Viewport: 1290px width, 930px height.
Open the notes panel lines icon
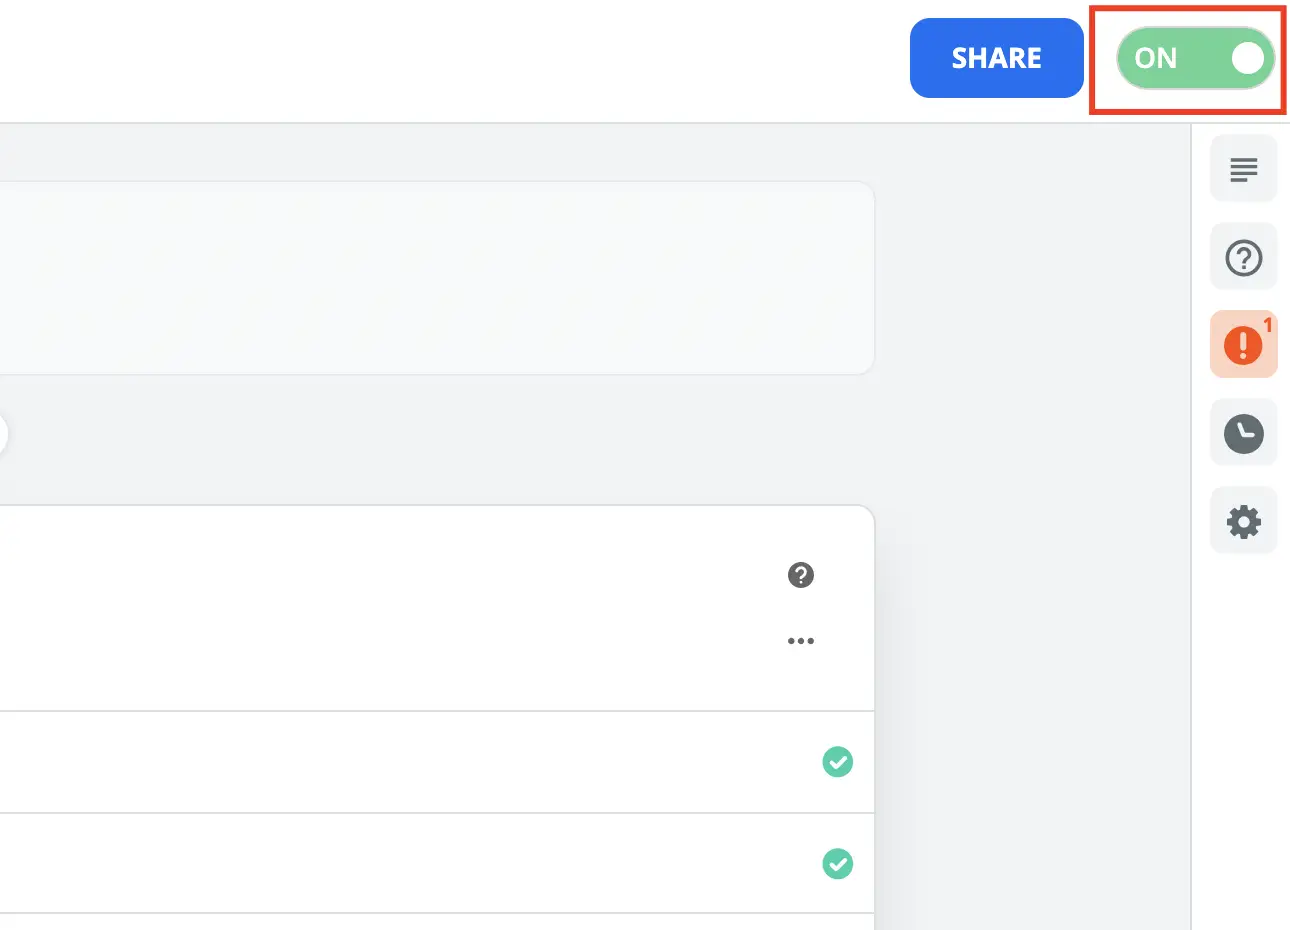point(1243,169)
